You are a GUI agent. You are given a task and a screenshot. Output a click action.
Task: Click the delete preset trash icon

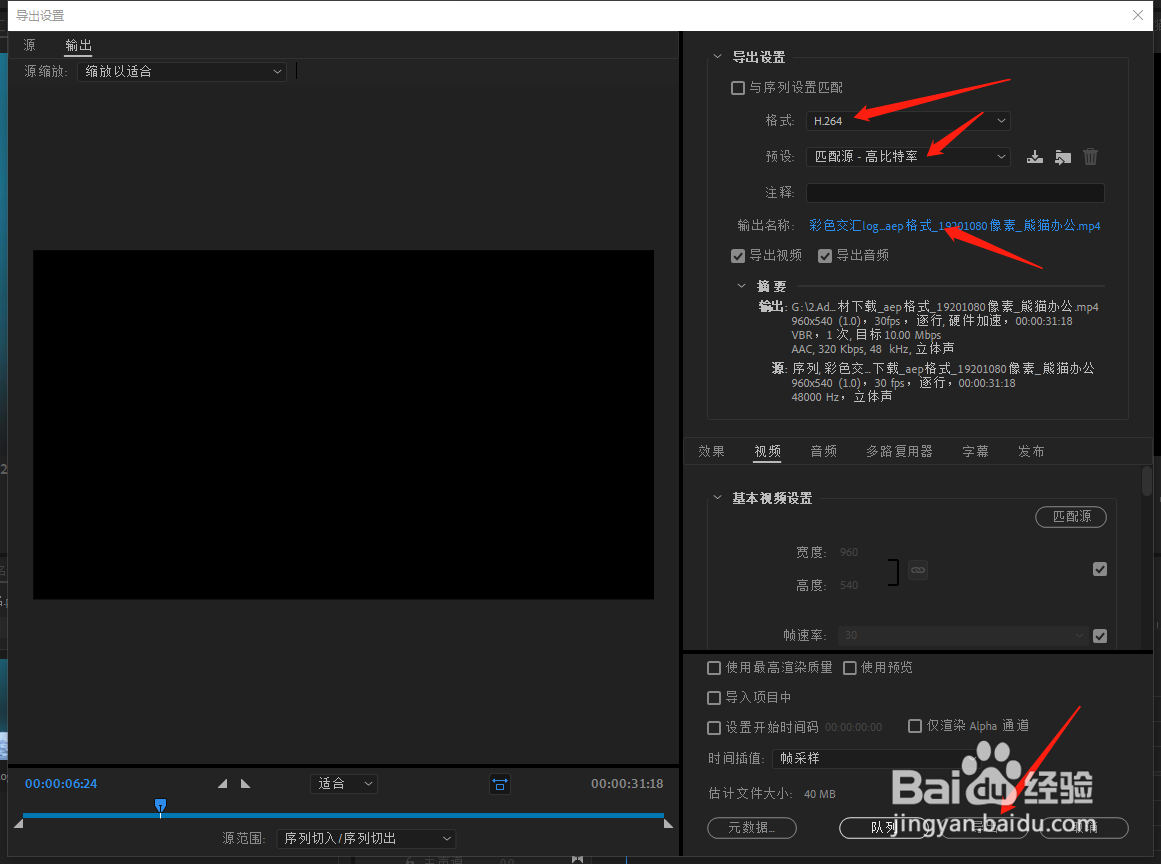click(x=1090, y=157)
